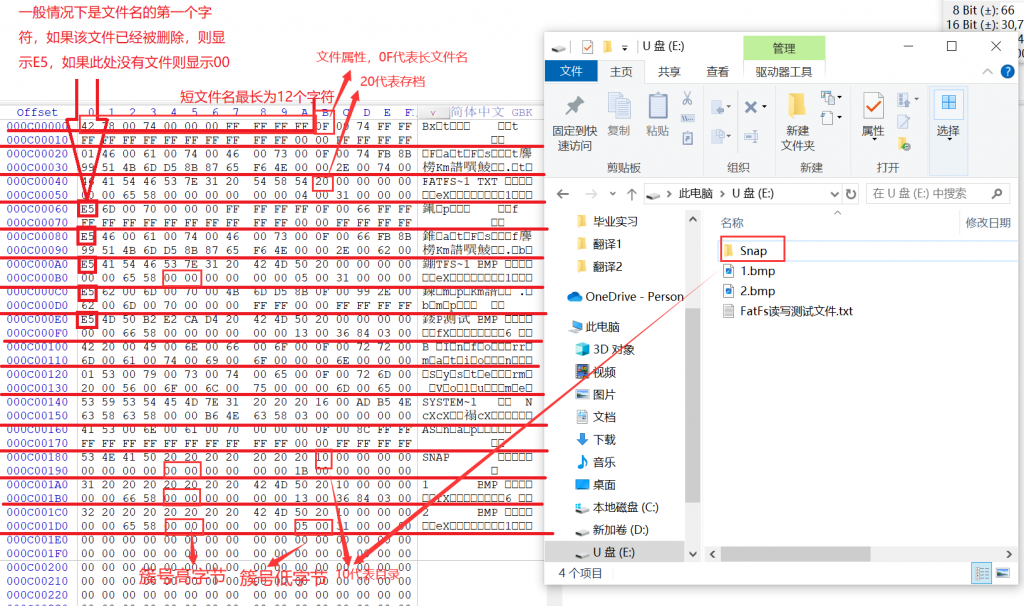Click the Copy path icon under scissors

687,118
